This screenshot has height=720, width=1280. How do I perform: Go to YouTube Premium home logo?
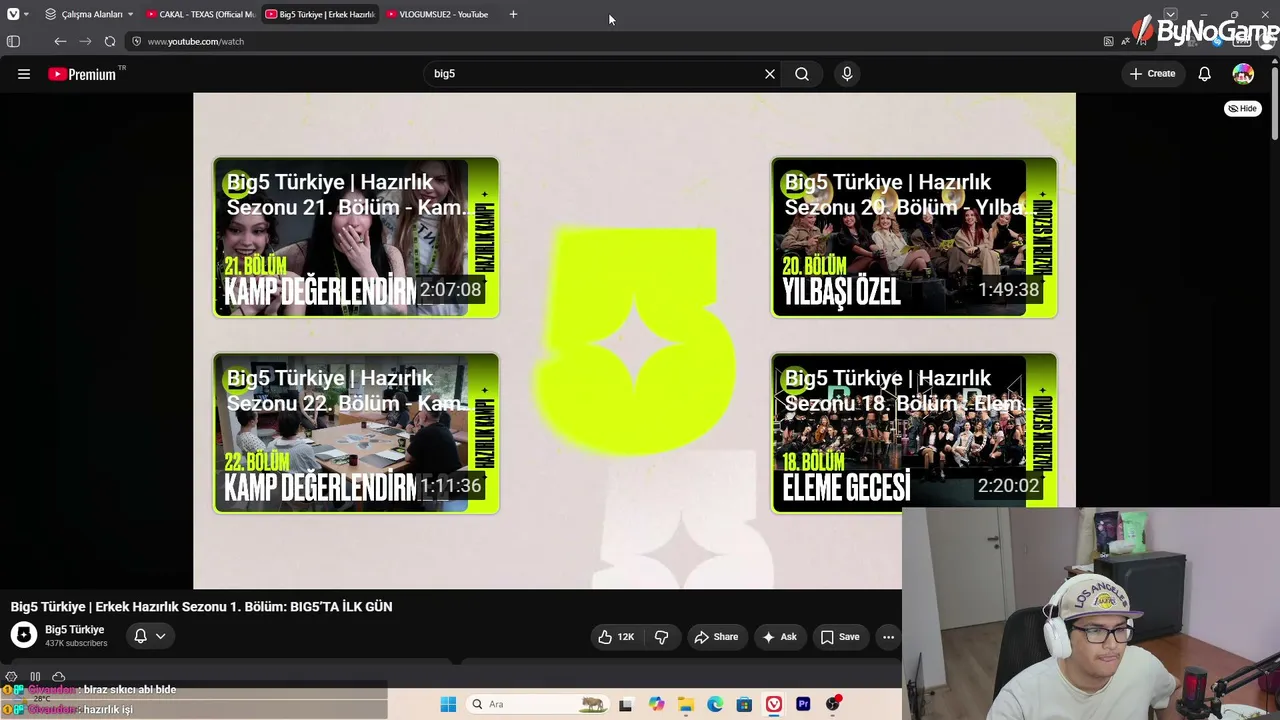click(x=82, y=74)
